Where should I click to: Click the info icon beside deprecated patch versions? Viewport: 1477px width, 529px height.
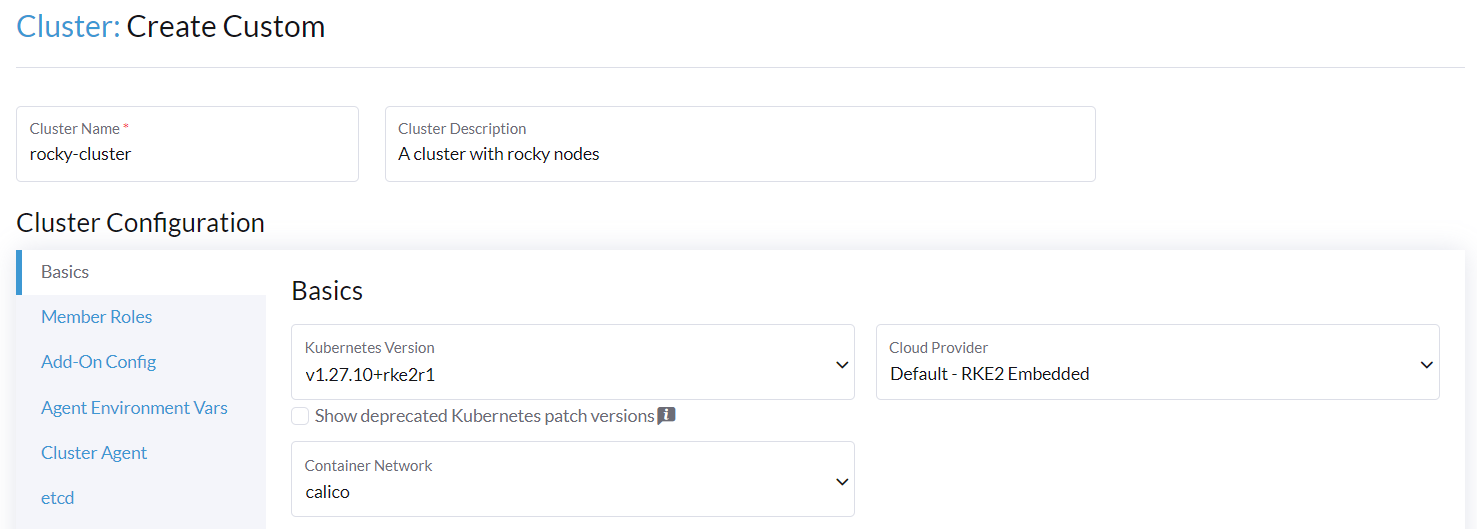click(666, 416)
